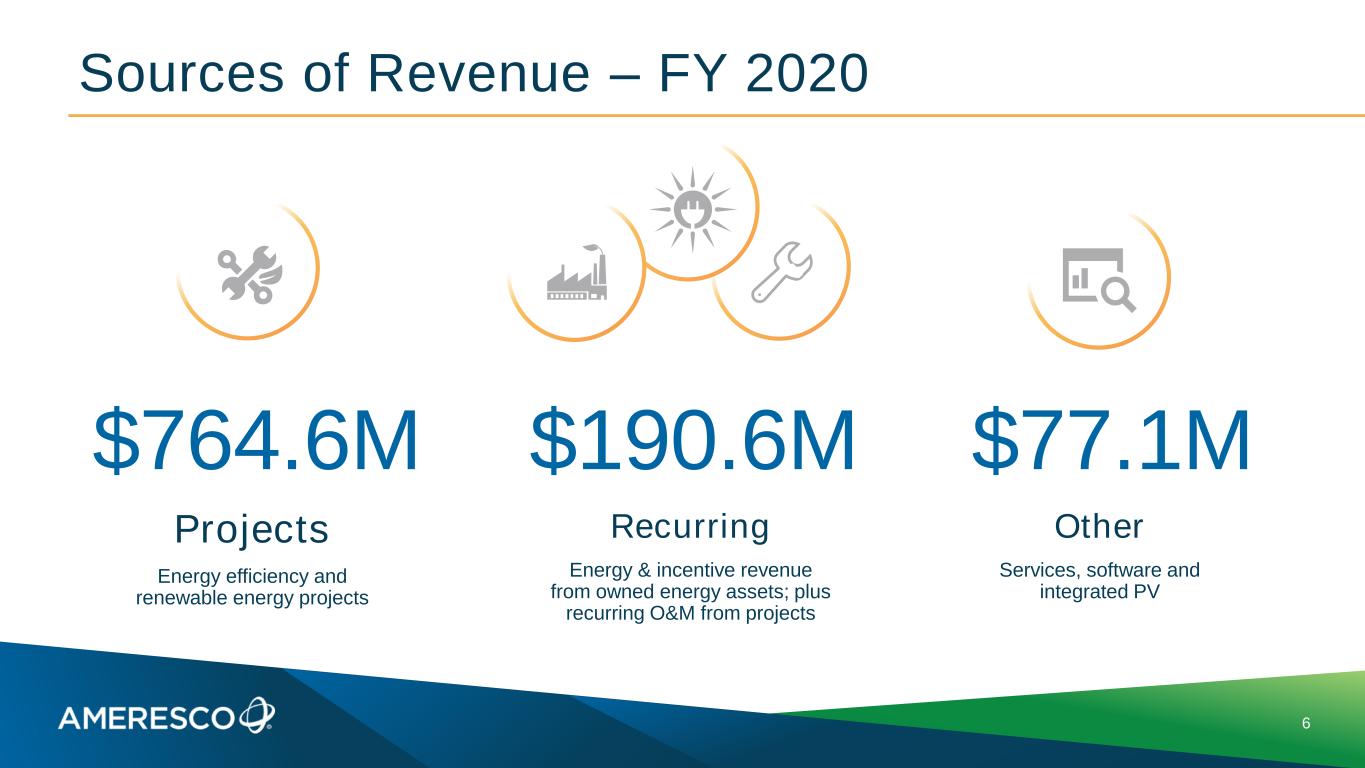Select the factory building icon
Image resolution: width=1365 pixels, height=768 pixels.
tap(576, 273)
